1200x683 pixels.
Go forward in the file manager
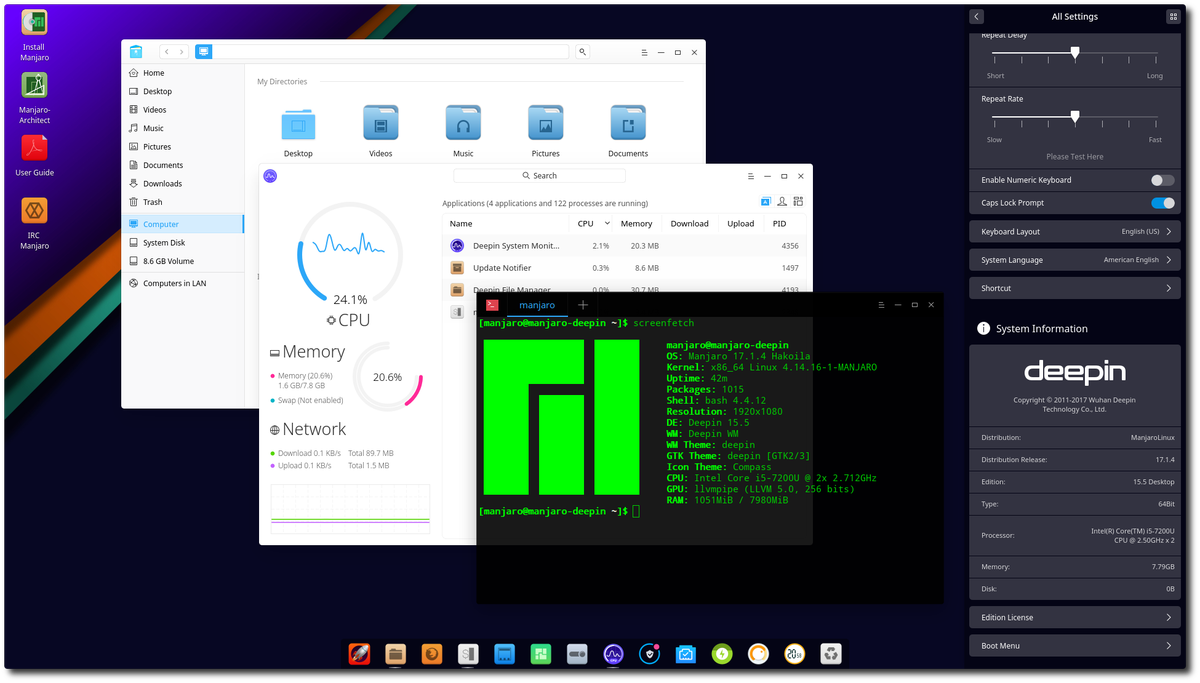(x=180, y=51)
